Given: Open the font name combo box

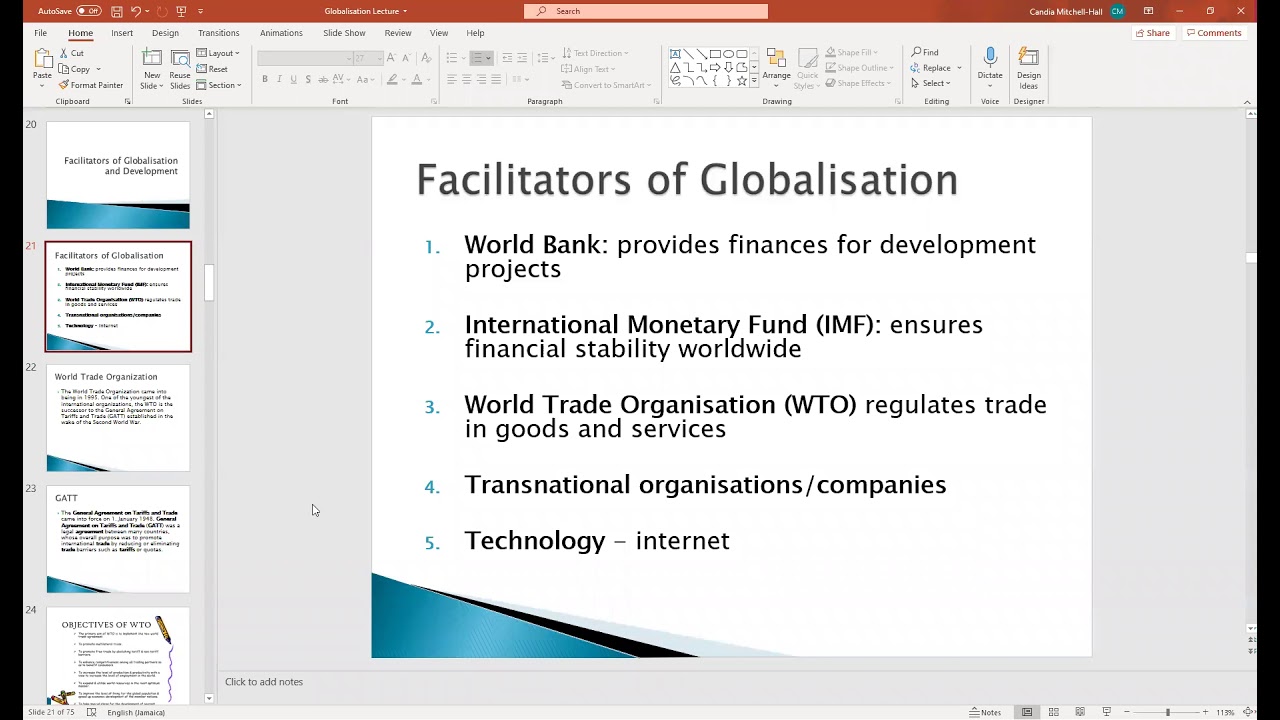Looking at the screenshot, I should coord(304,58).
